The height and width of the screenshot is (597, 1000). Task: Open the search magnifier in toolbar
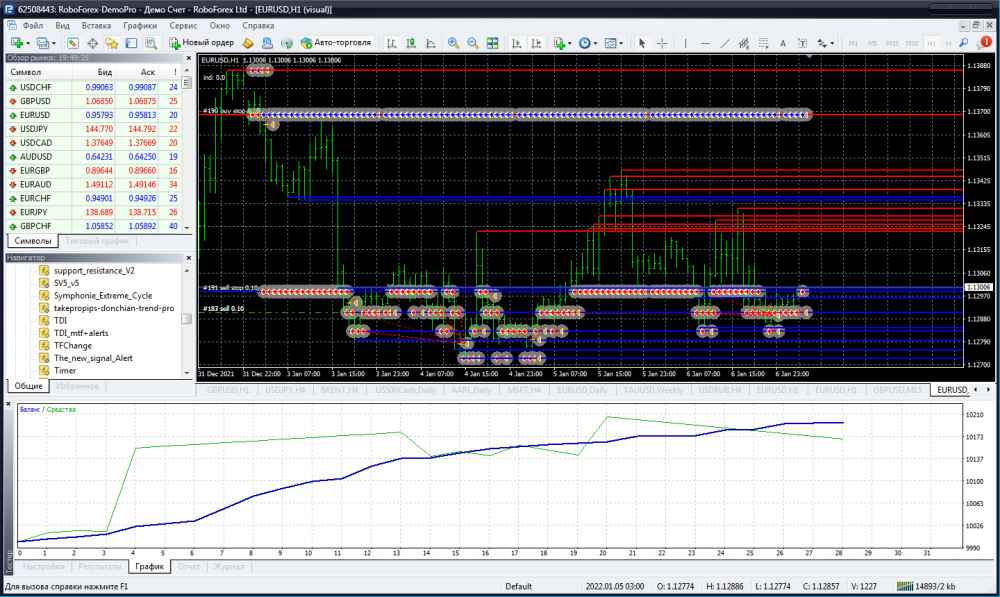[964, 43]
